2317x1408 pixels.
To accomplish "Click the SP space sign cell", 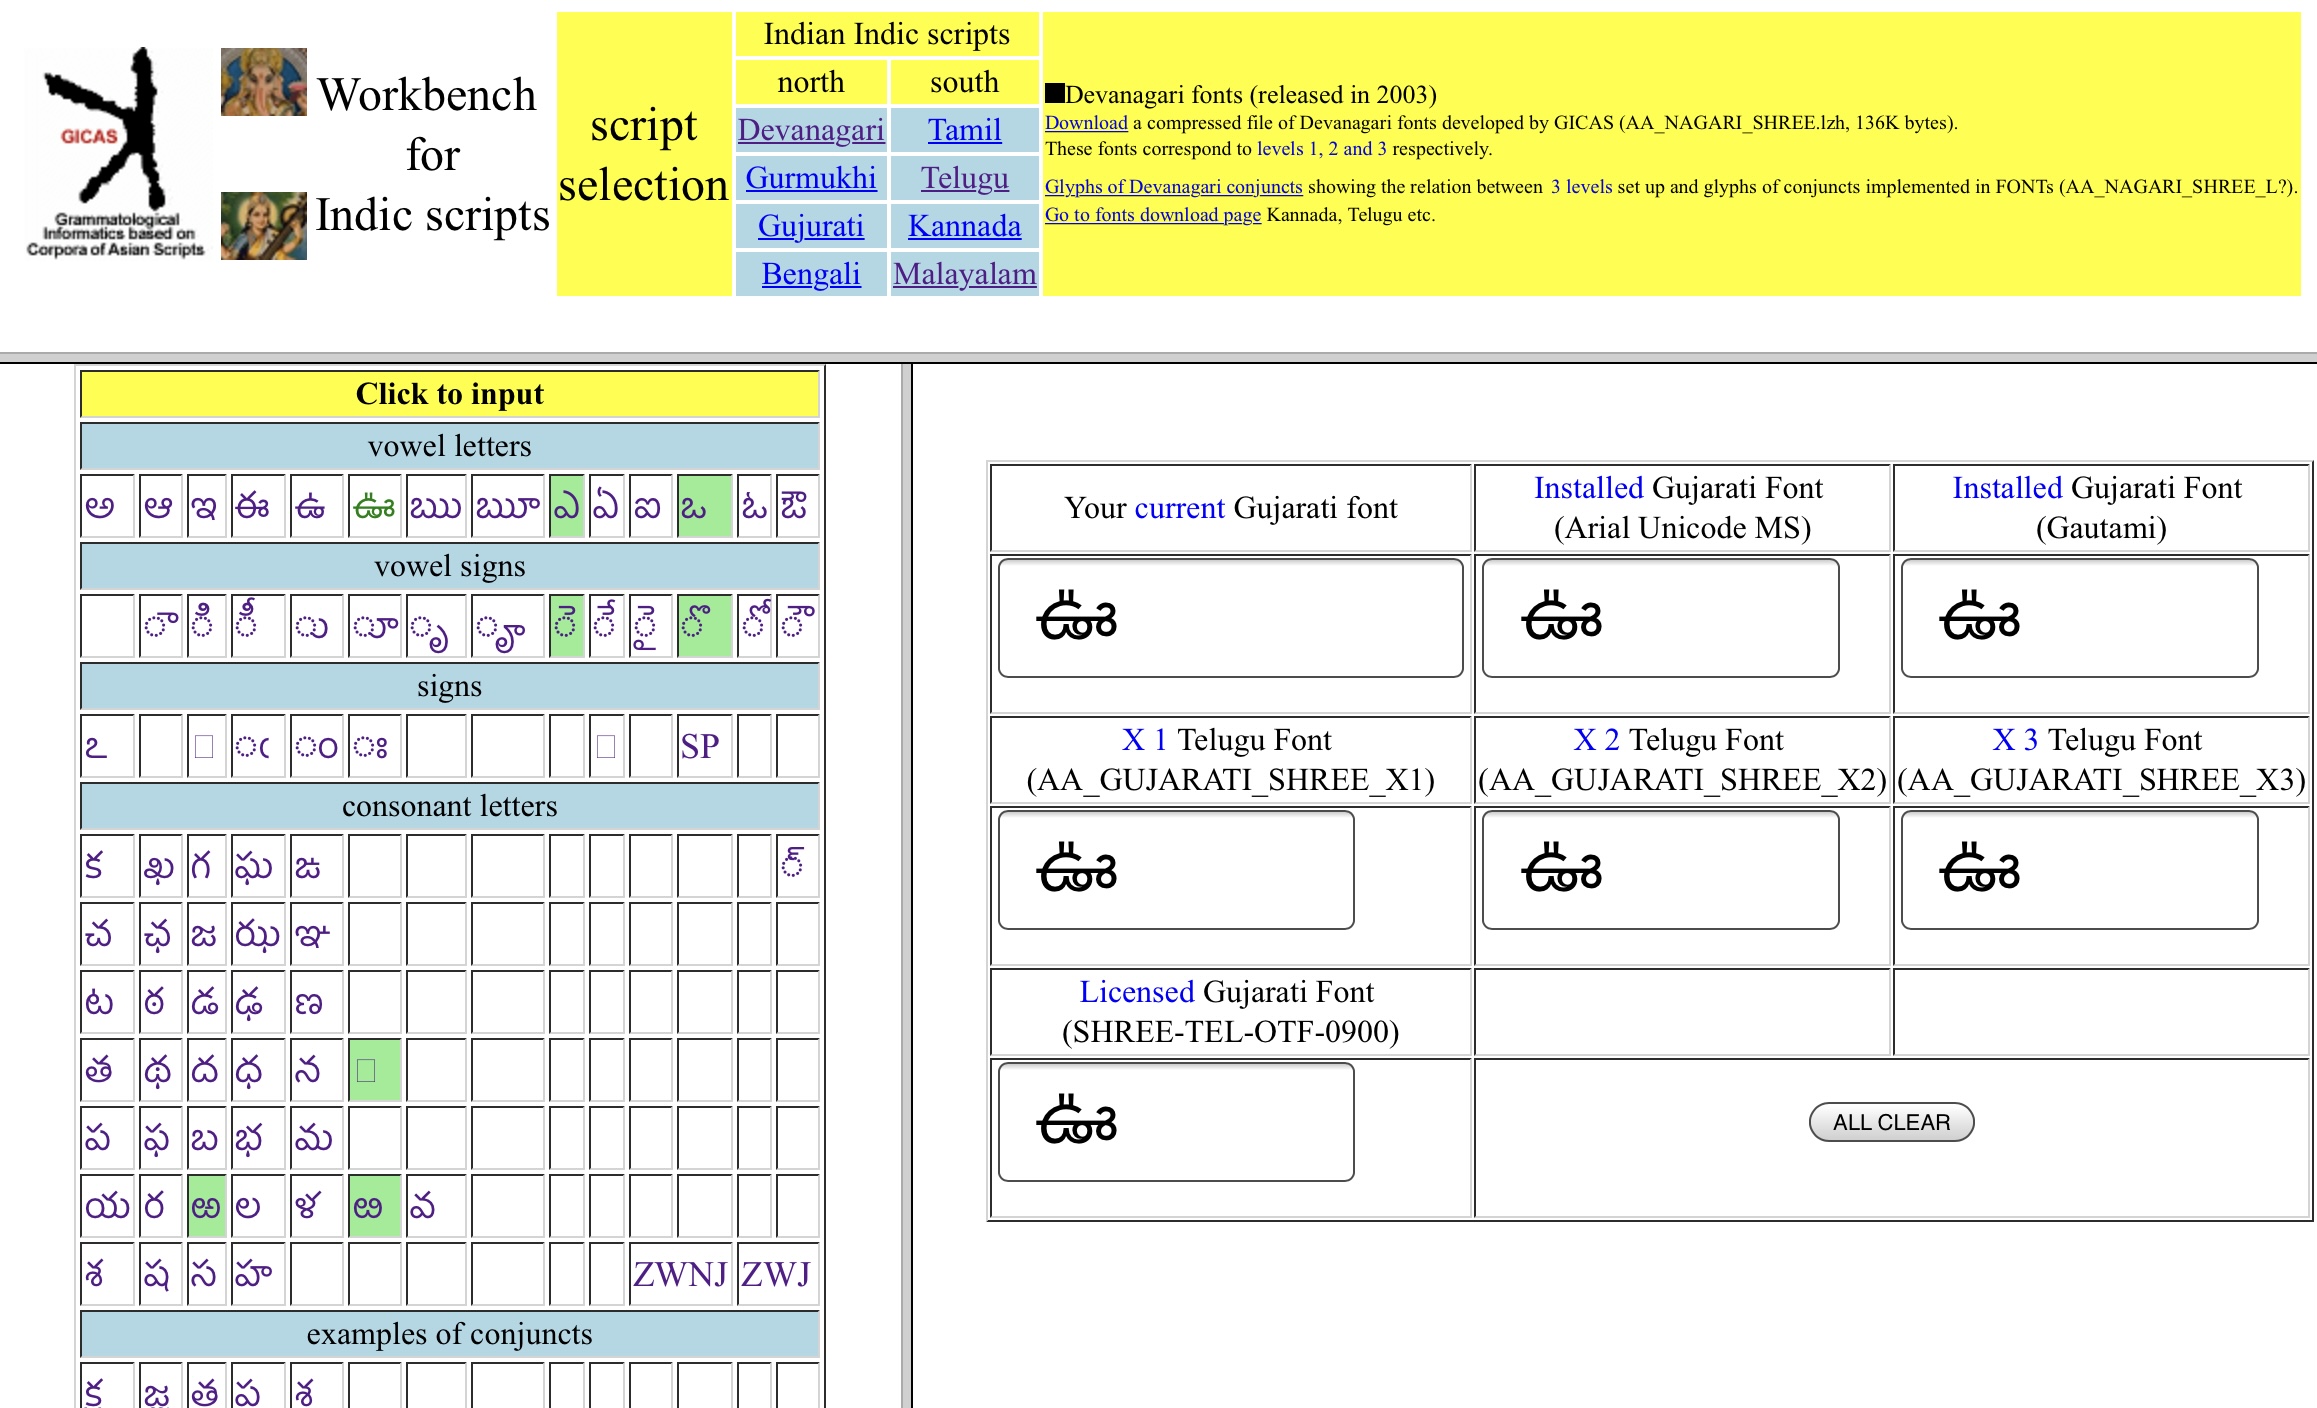I will (x=701, y=746).
